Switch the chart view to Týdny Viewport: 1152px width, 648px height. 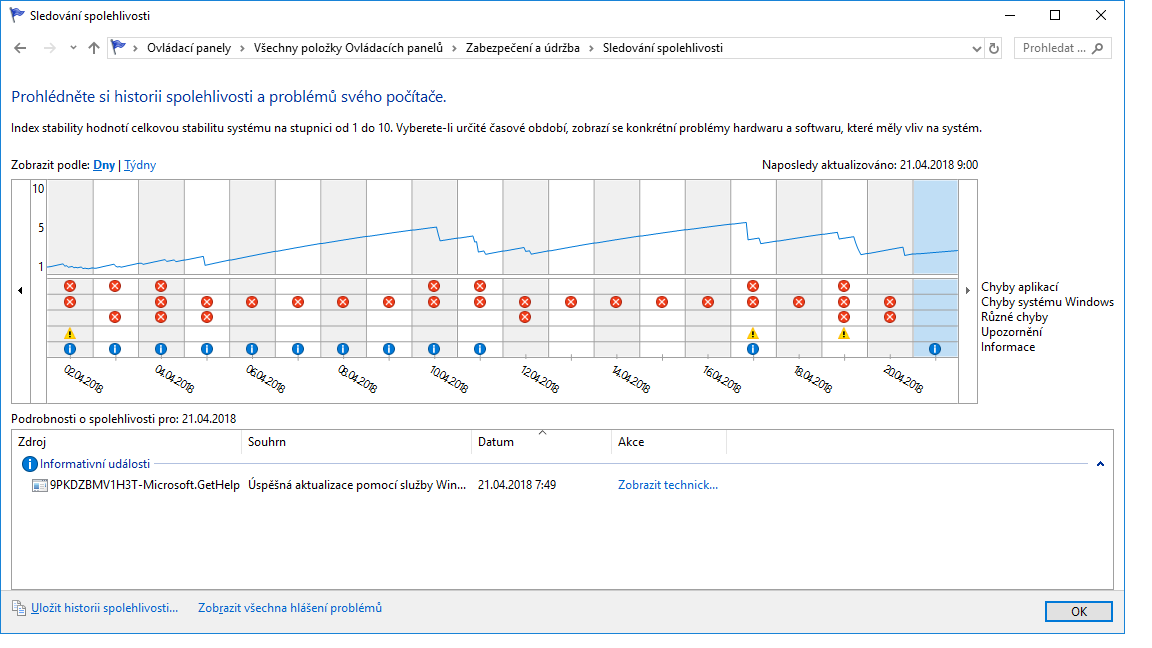point(140,165)
